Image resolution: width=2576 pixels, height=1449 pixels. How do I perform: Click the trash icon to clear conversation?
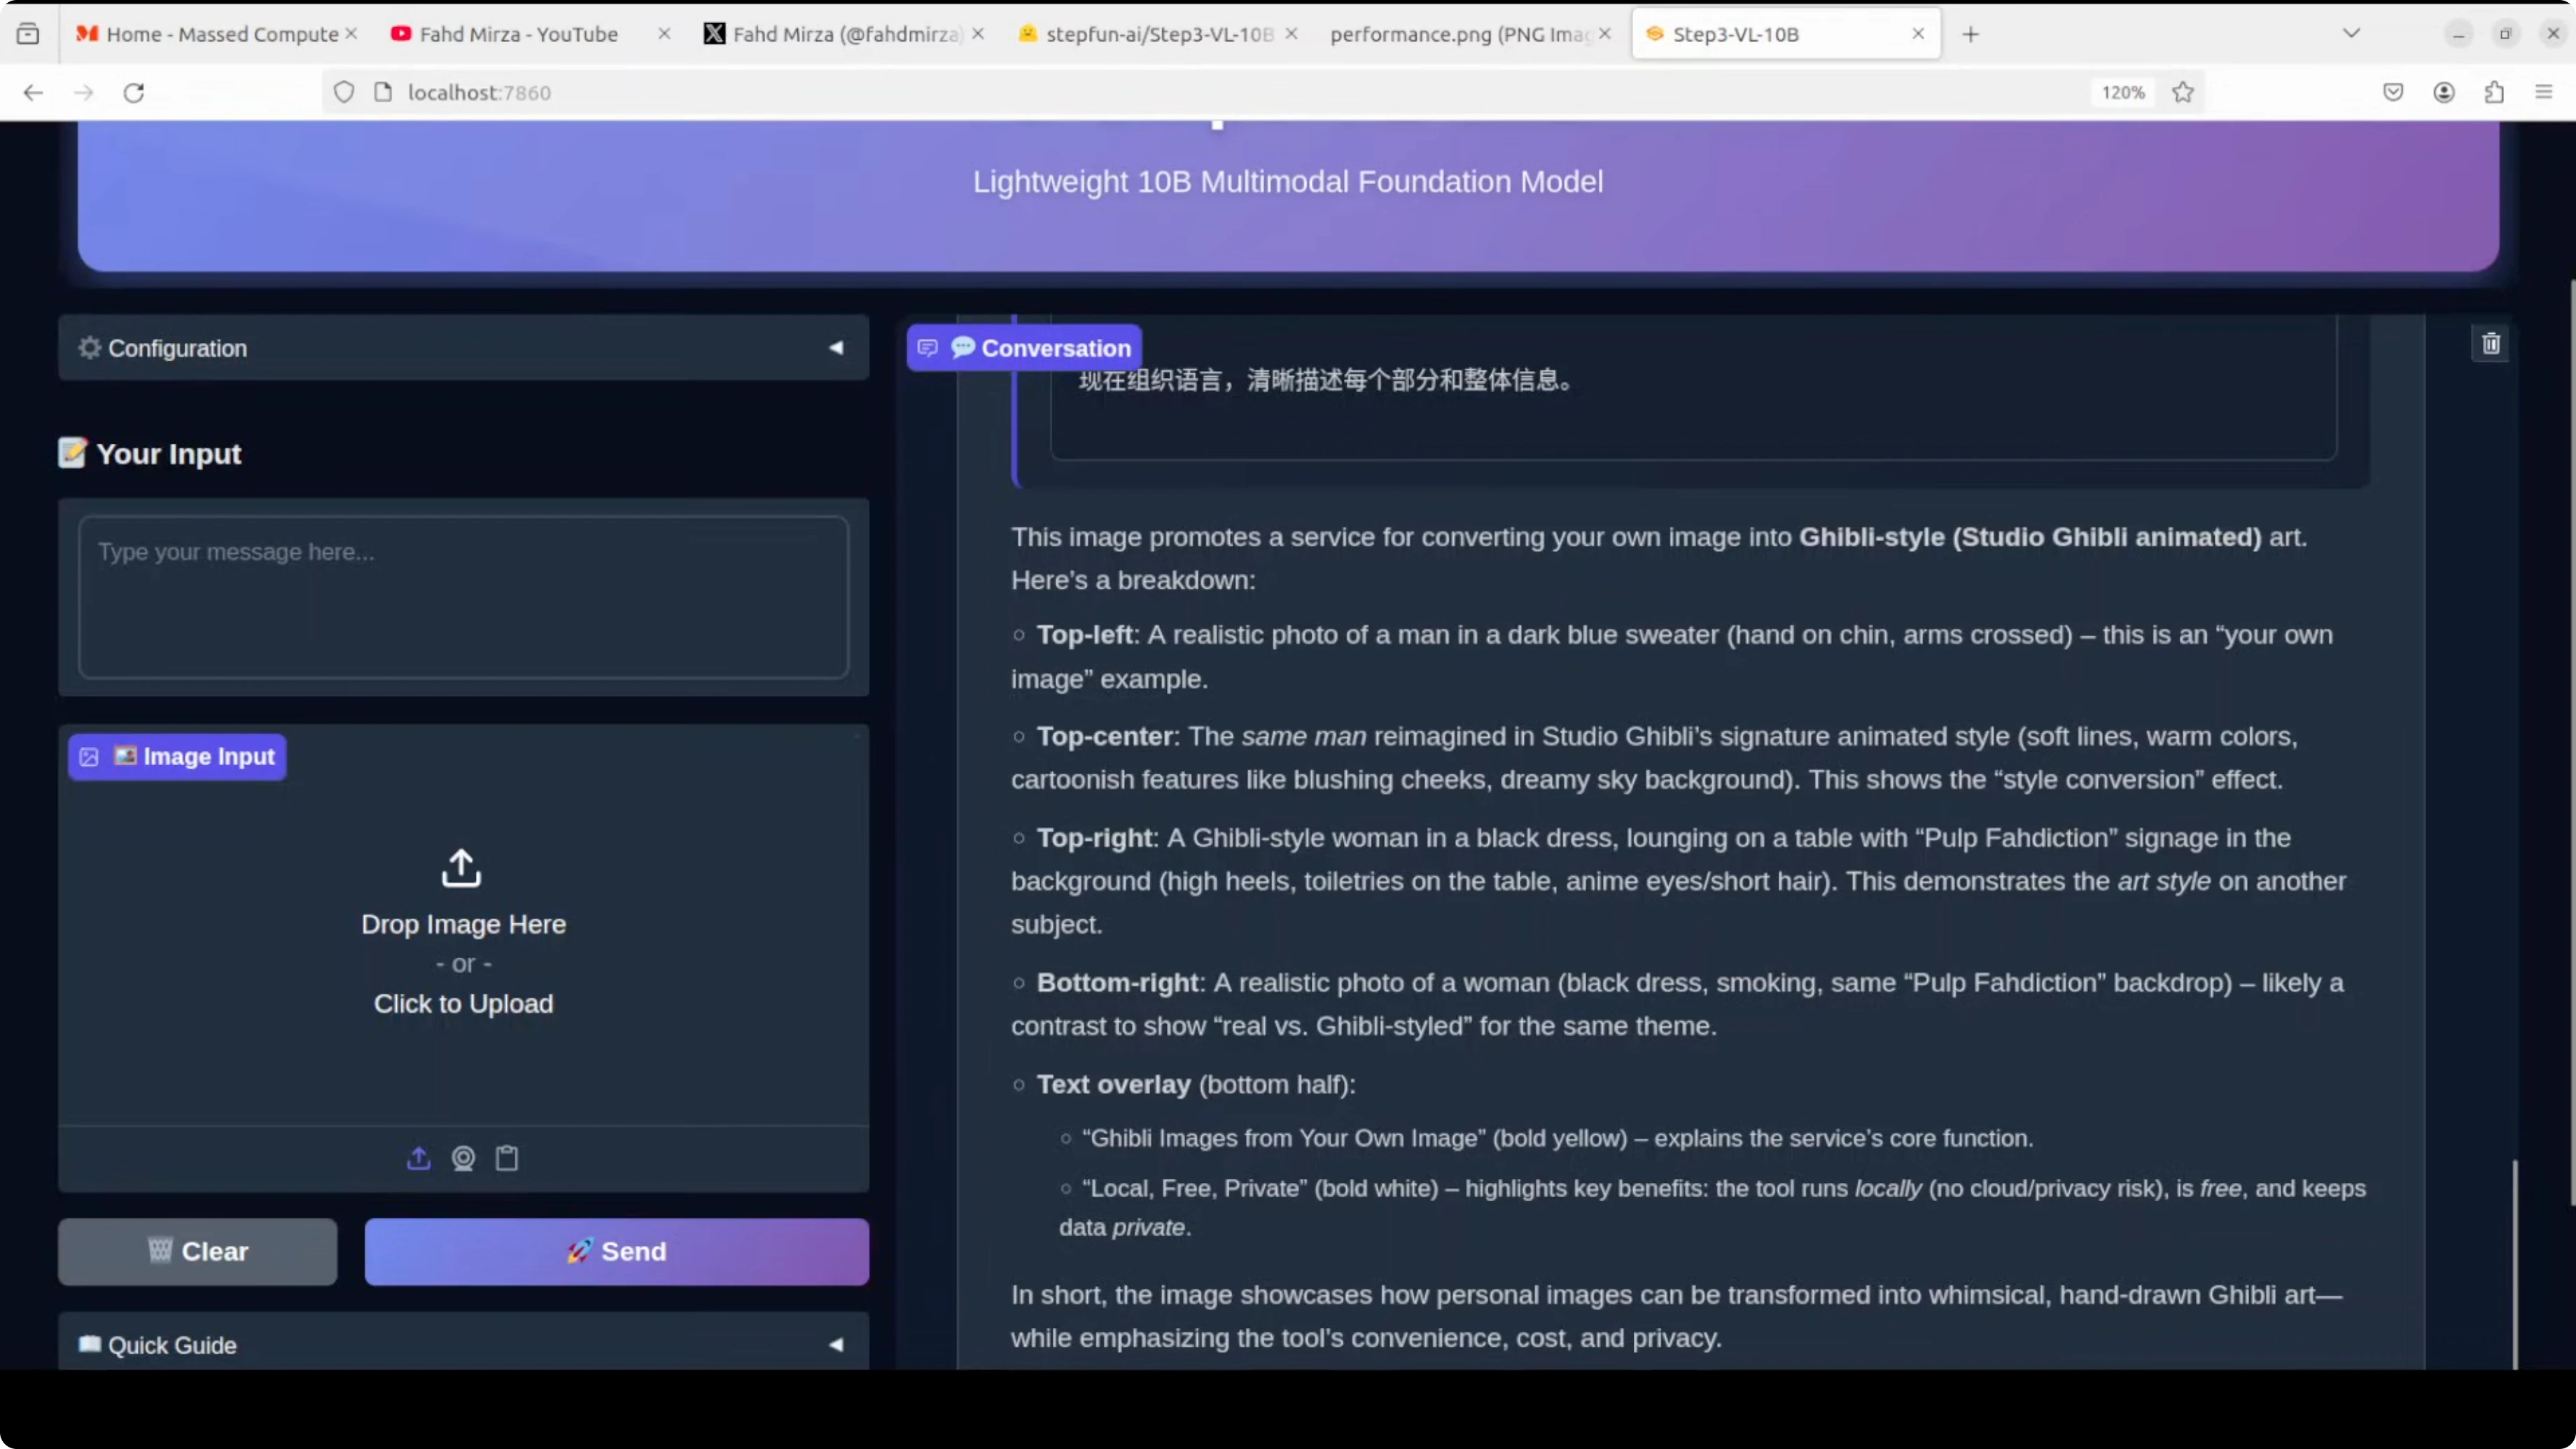coord(2490,344)
